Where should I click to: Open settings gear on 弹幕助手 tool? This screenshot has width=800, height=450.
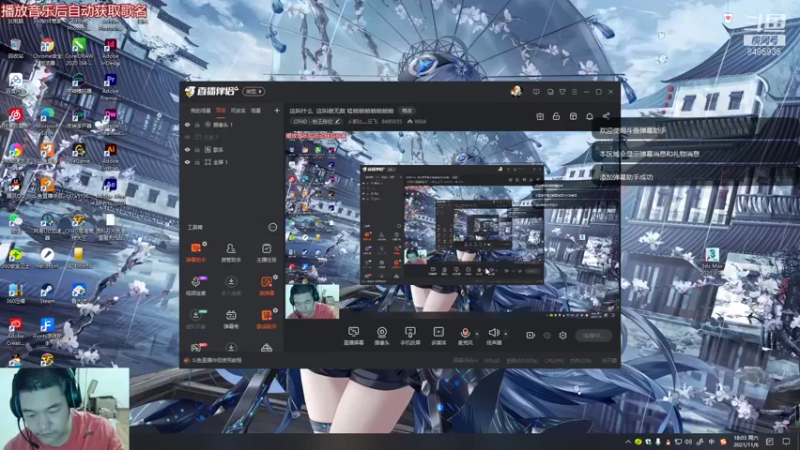205,244
